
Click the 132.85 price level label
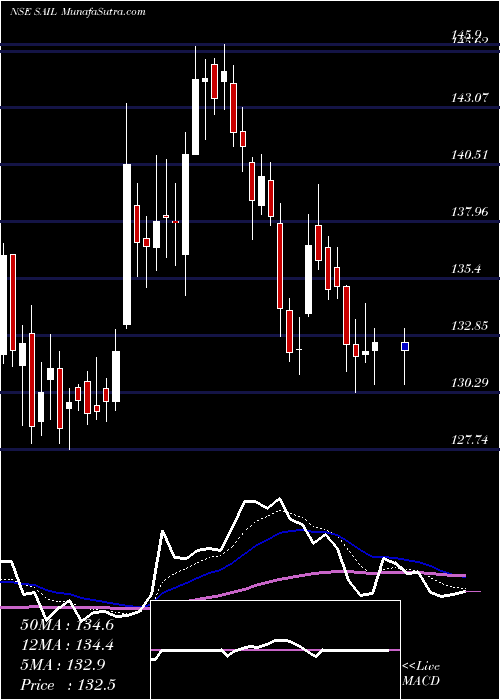click(469, 326)
